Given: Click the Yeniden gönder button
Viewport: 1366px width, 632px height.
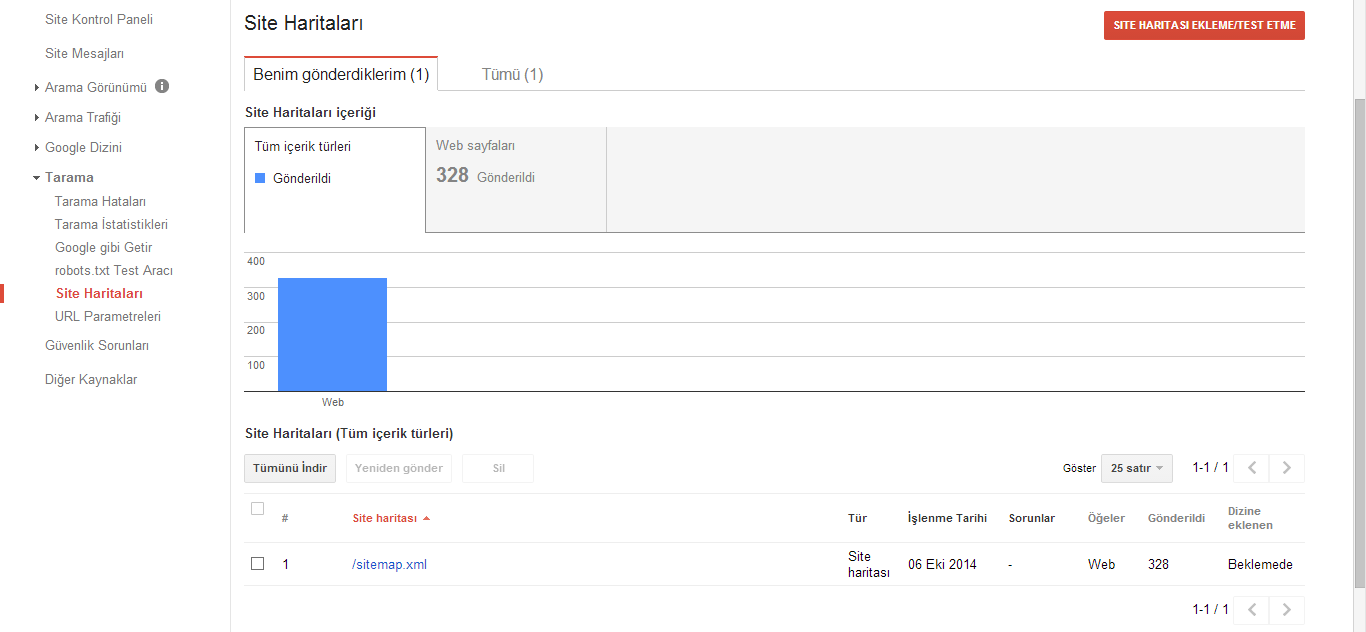Looking at the screenshot, I should (399, 468).
